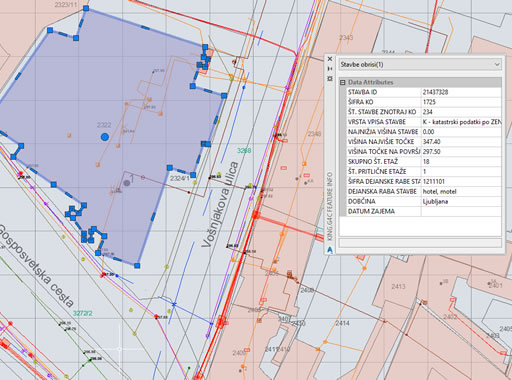Select the VRSTA VPISA STAVBE value
The width and height of the screenshot is (512, 380).
point(461,122)
